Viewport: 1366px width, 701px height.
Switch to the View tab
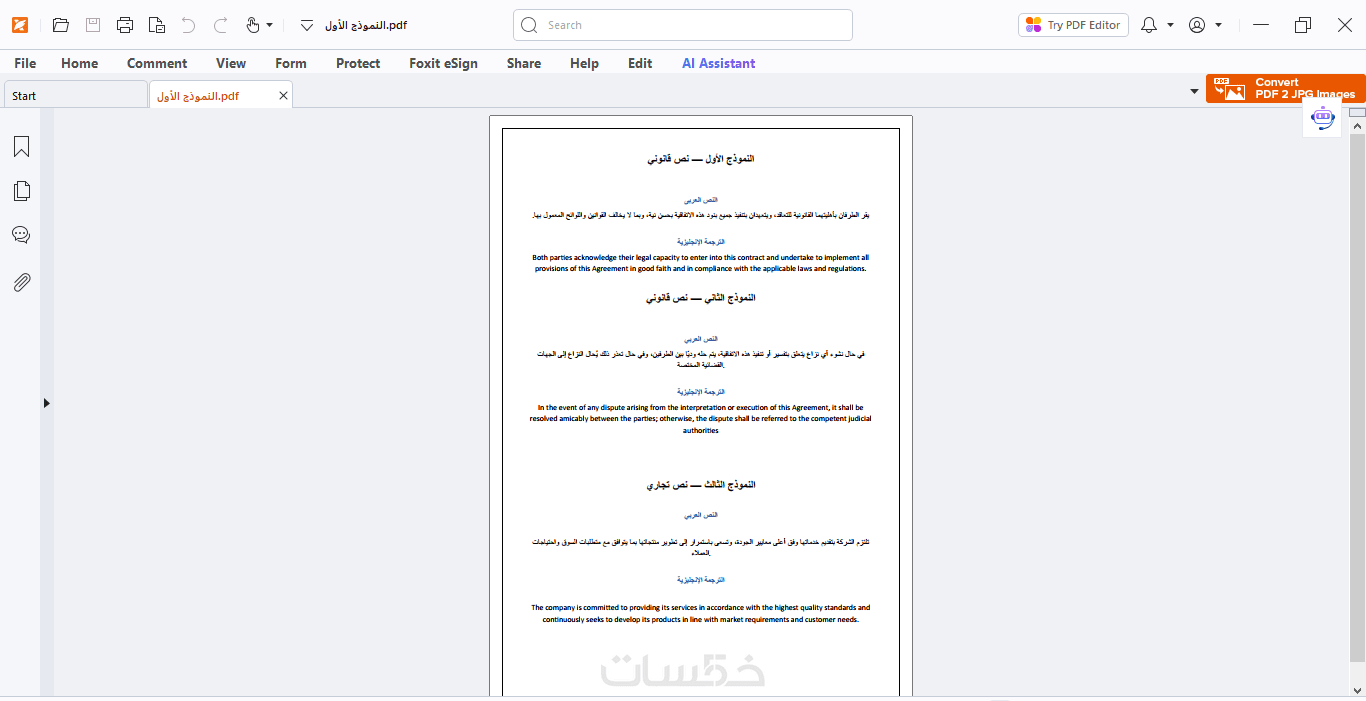click(231, 63)
